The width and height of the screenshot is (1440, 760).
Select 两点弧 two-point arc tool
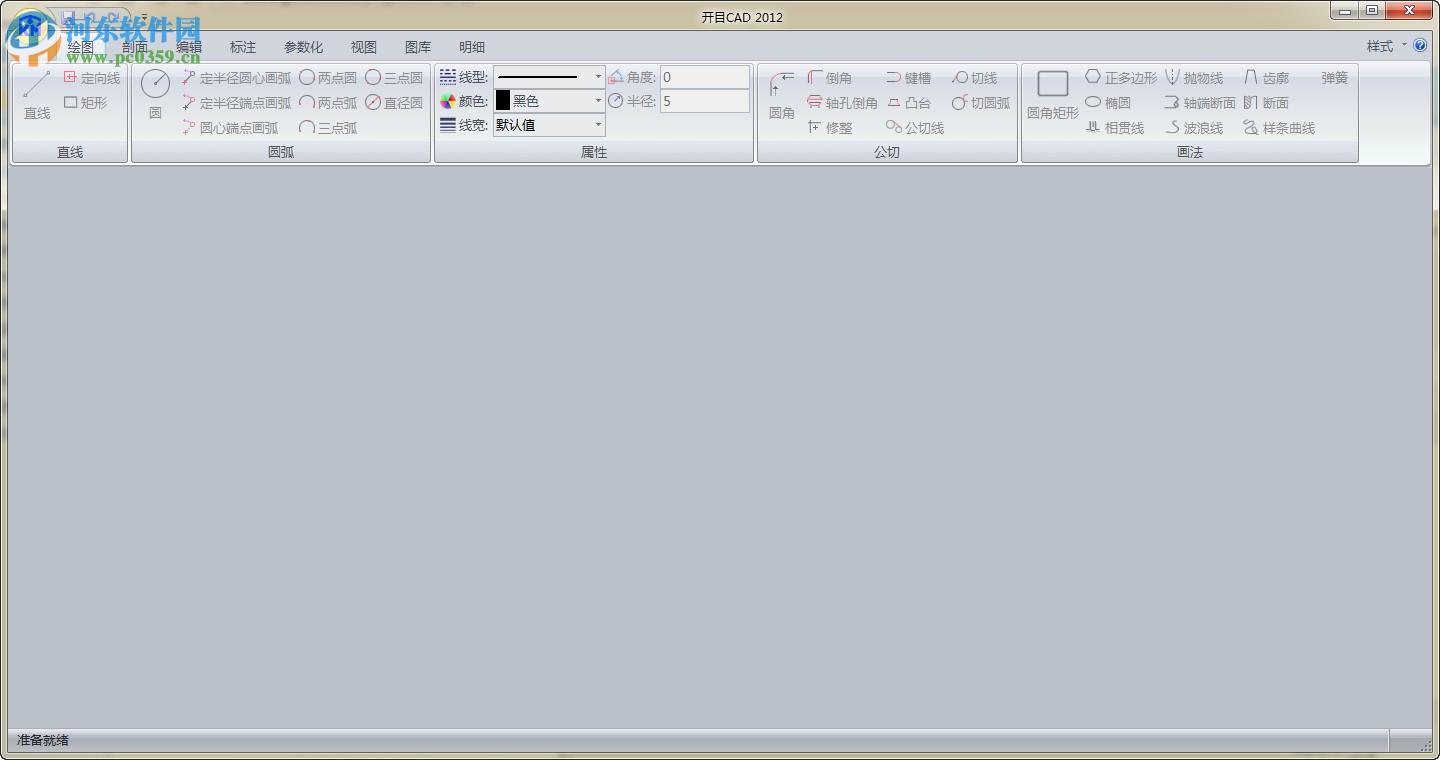tap(328, 103)
